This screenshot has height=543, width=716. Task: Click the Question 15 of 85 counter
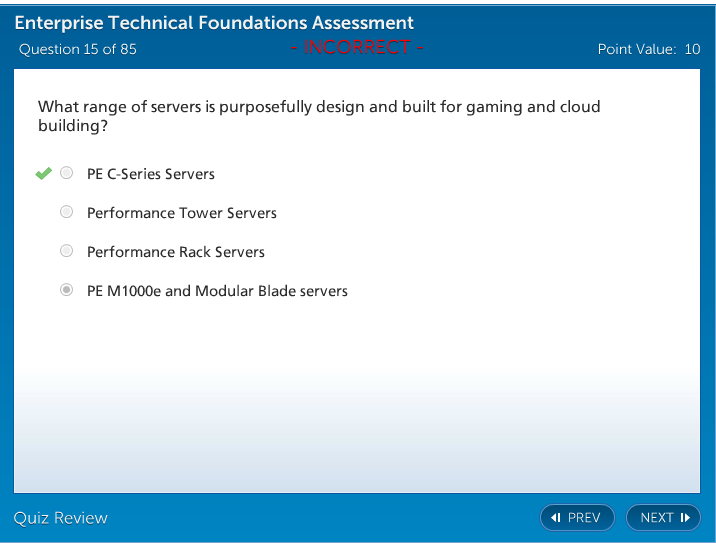point(78,49)
